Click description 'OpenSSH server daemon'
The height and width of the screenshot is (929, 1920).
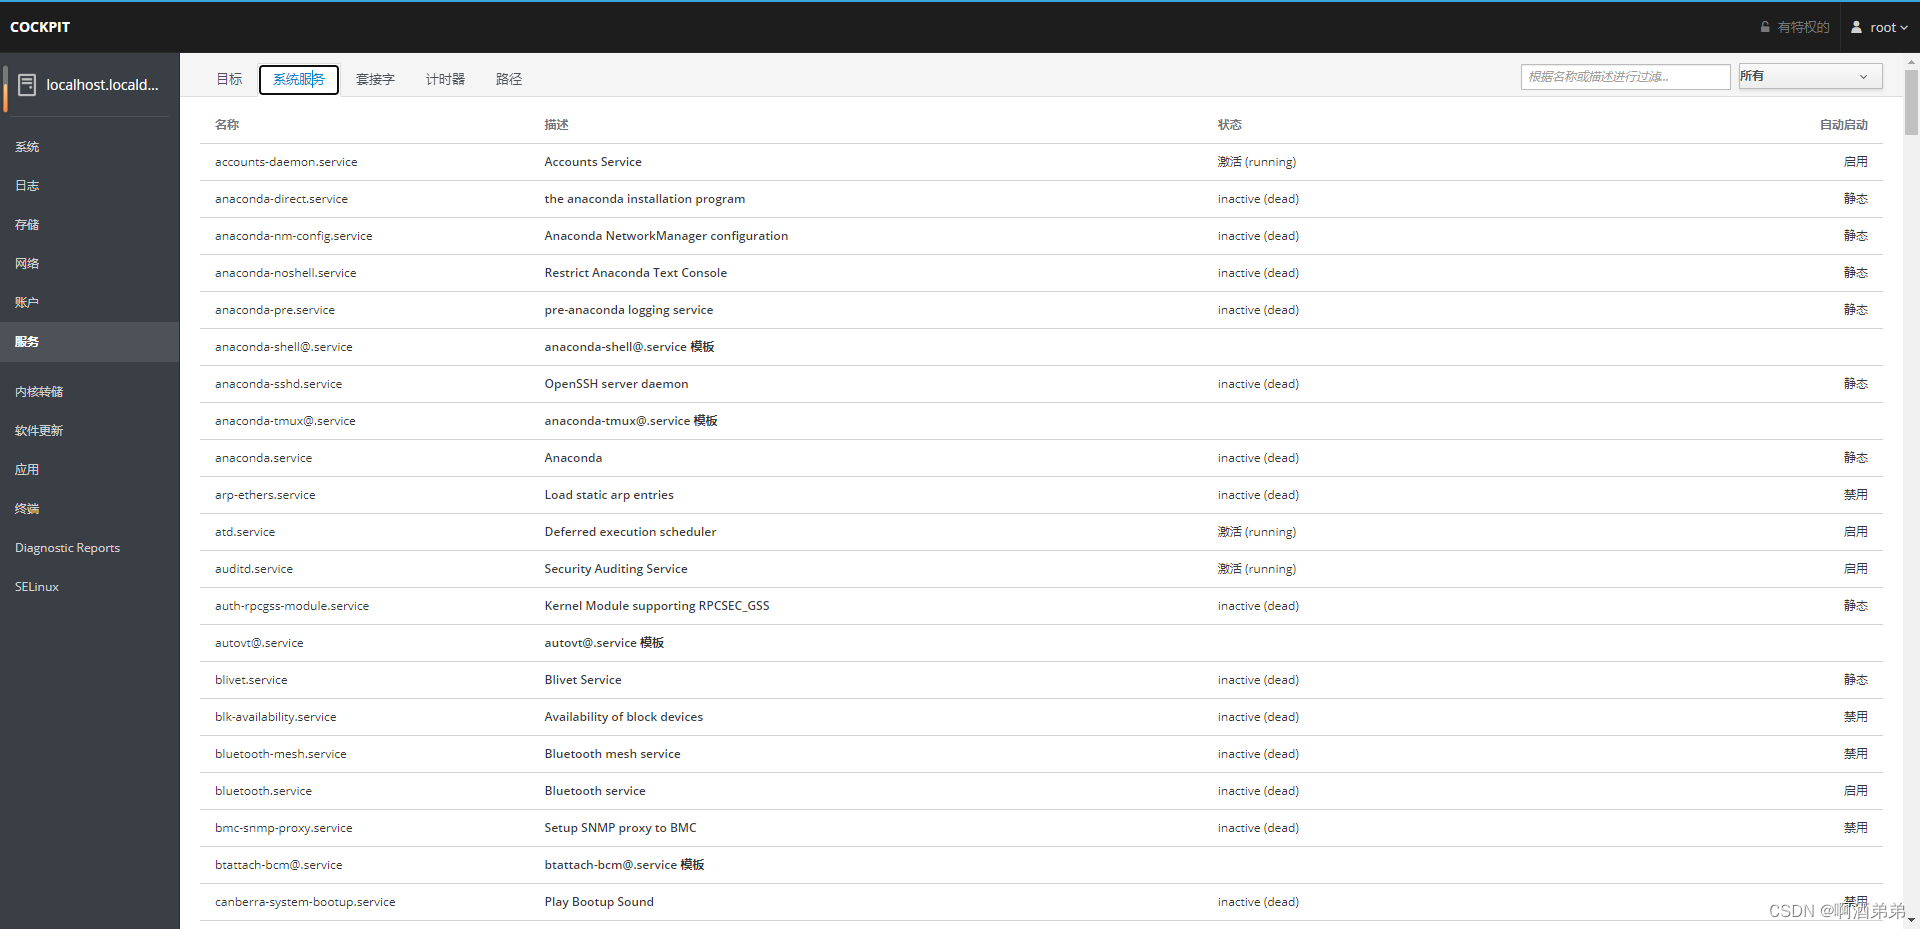616,384
